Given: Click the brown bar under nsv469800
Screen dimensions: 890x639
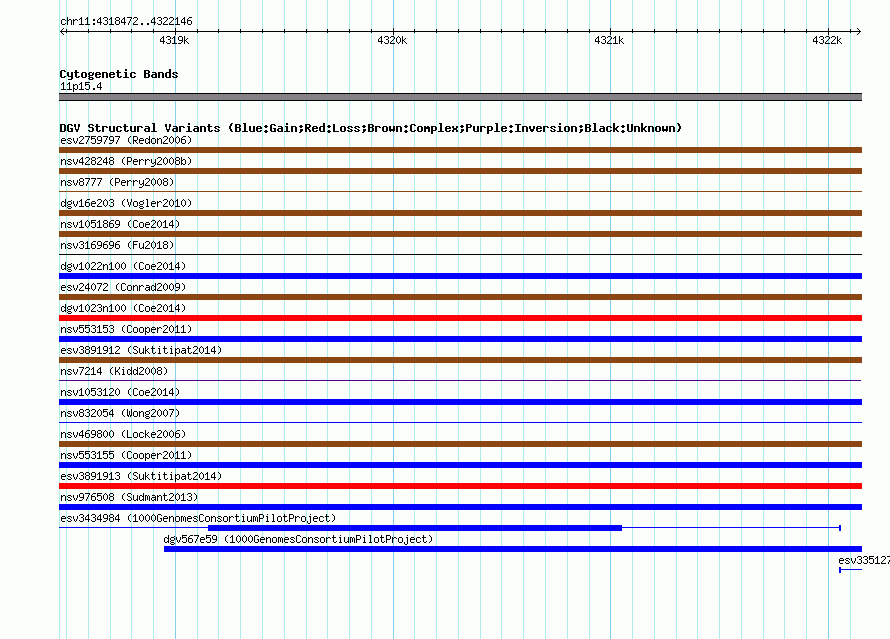Looking at the screenshot, I should pyautogui.click(x=460, y=444).
